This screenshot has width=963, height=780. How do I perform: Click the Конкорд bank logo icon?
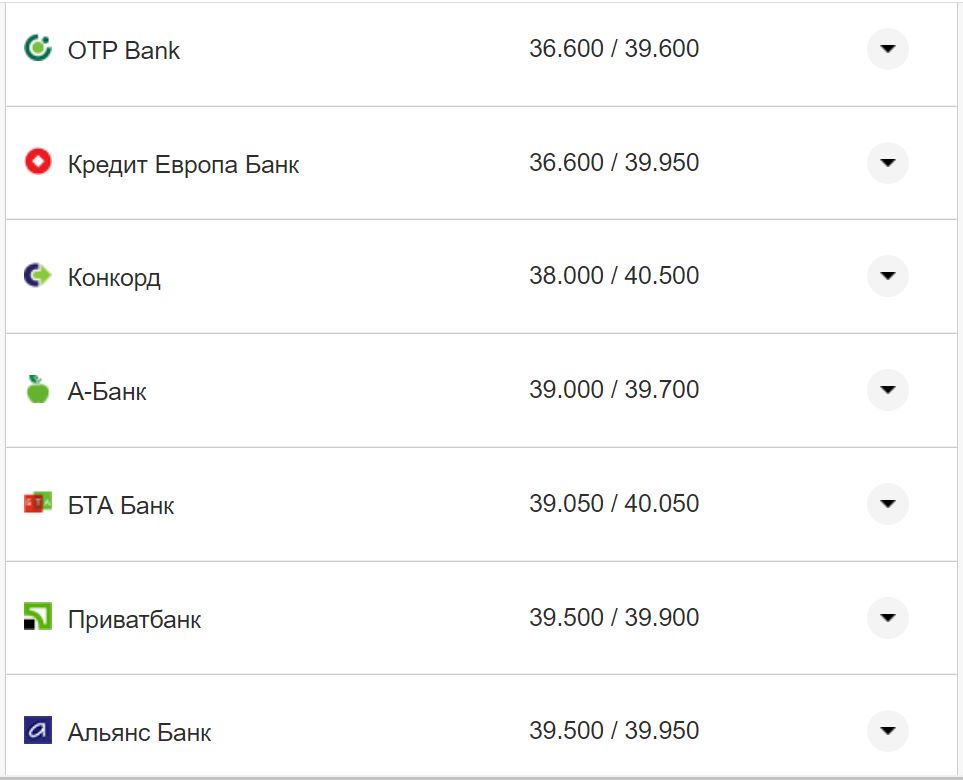tap(37, 275)
